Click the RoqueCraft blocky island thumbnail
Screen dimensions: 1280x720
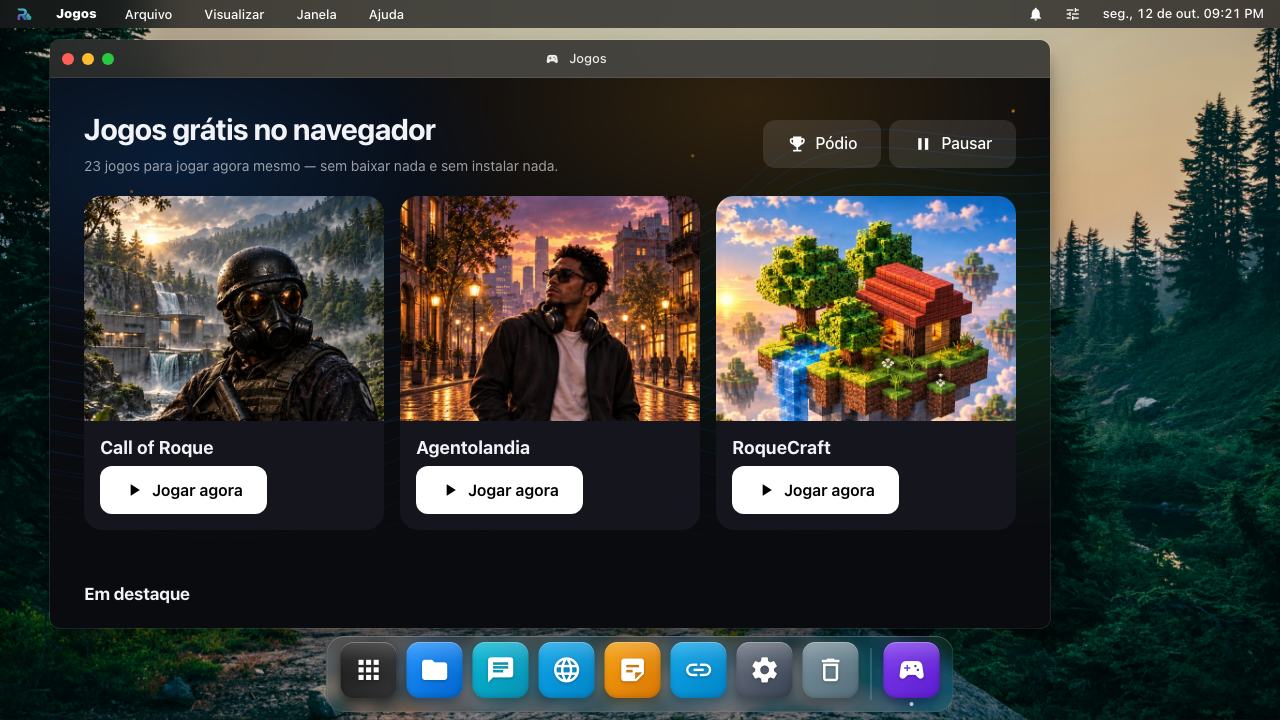tap(866, 308)
